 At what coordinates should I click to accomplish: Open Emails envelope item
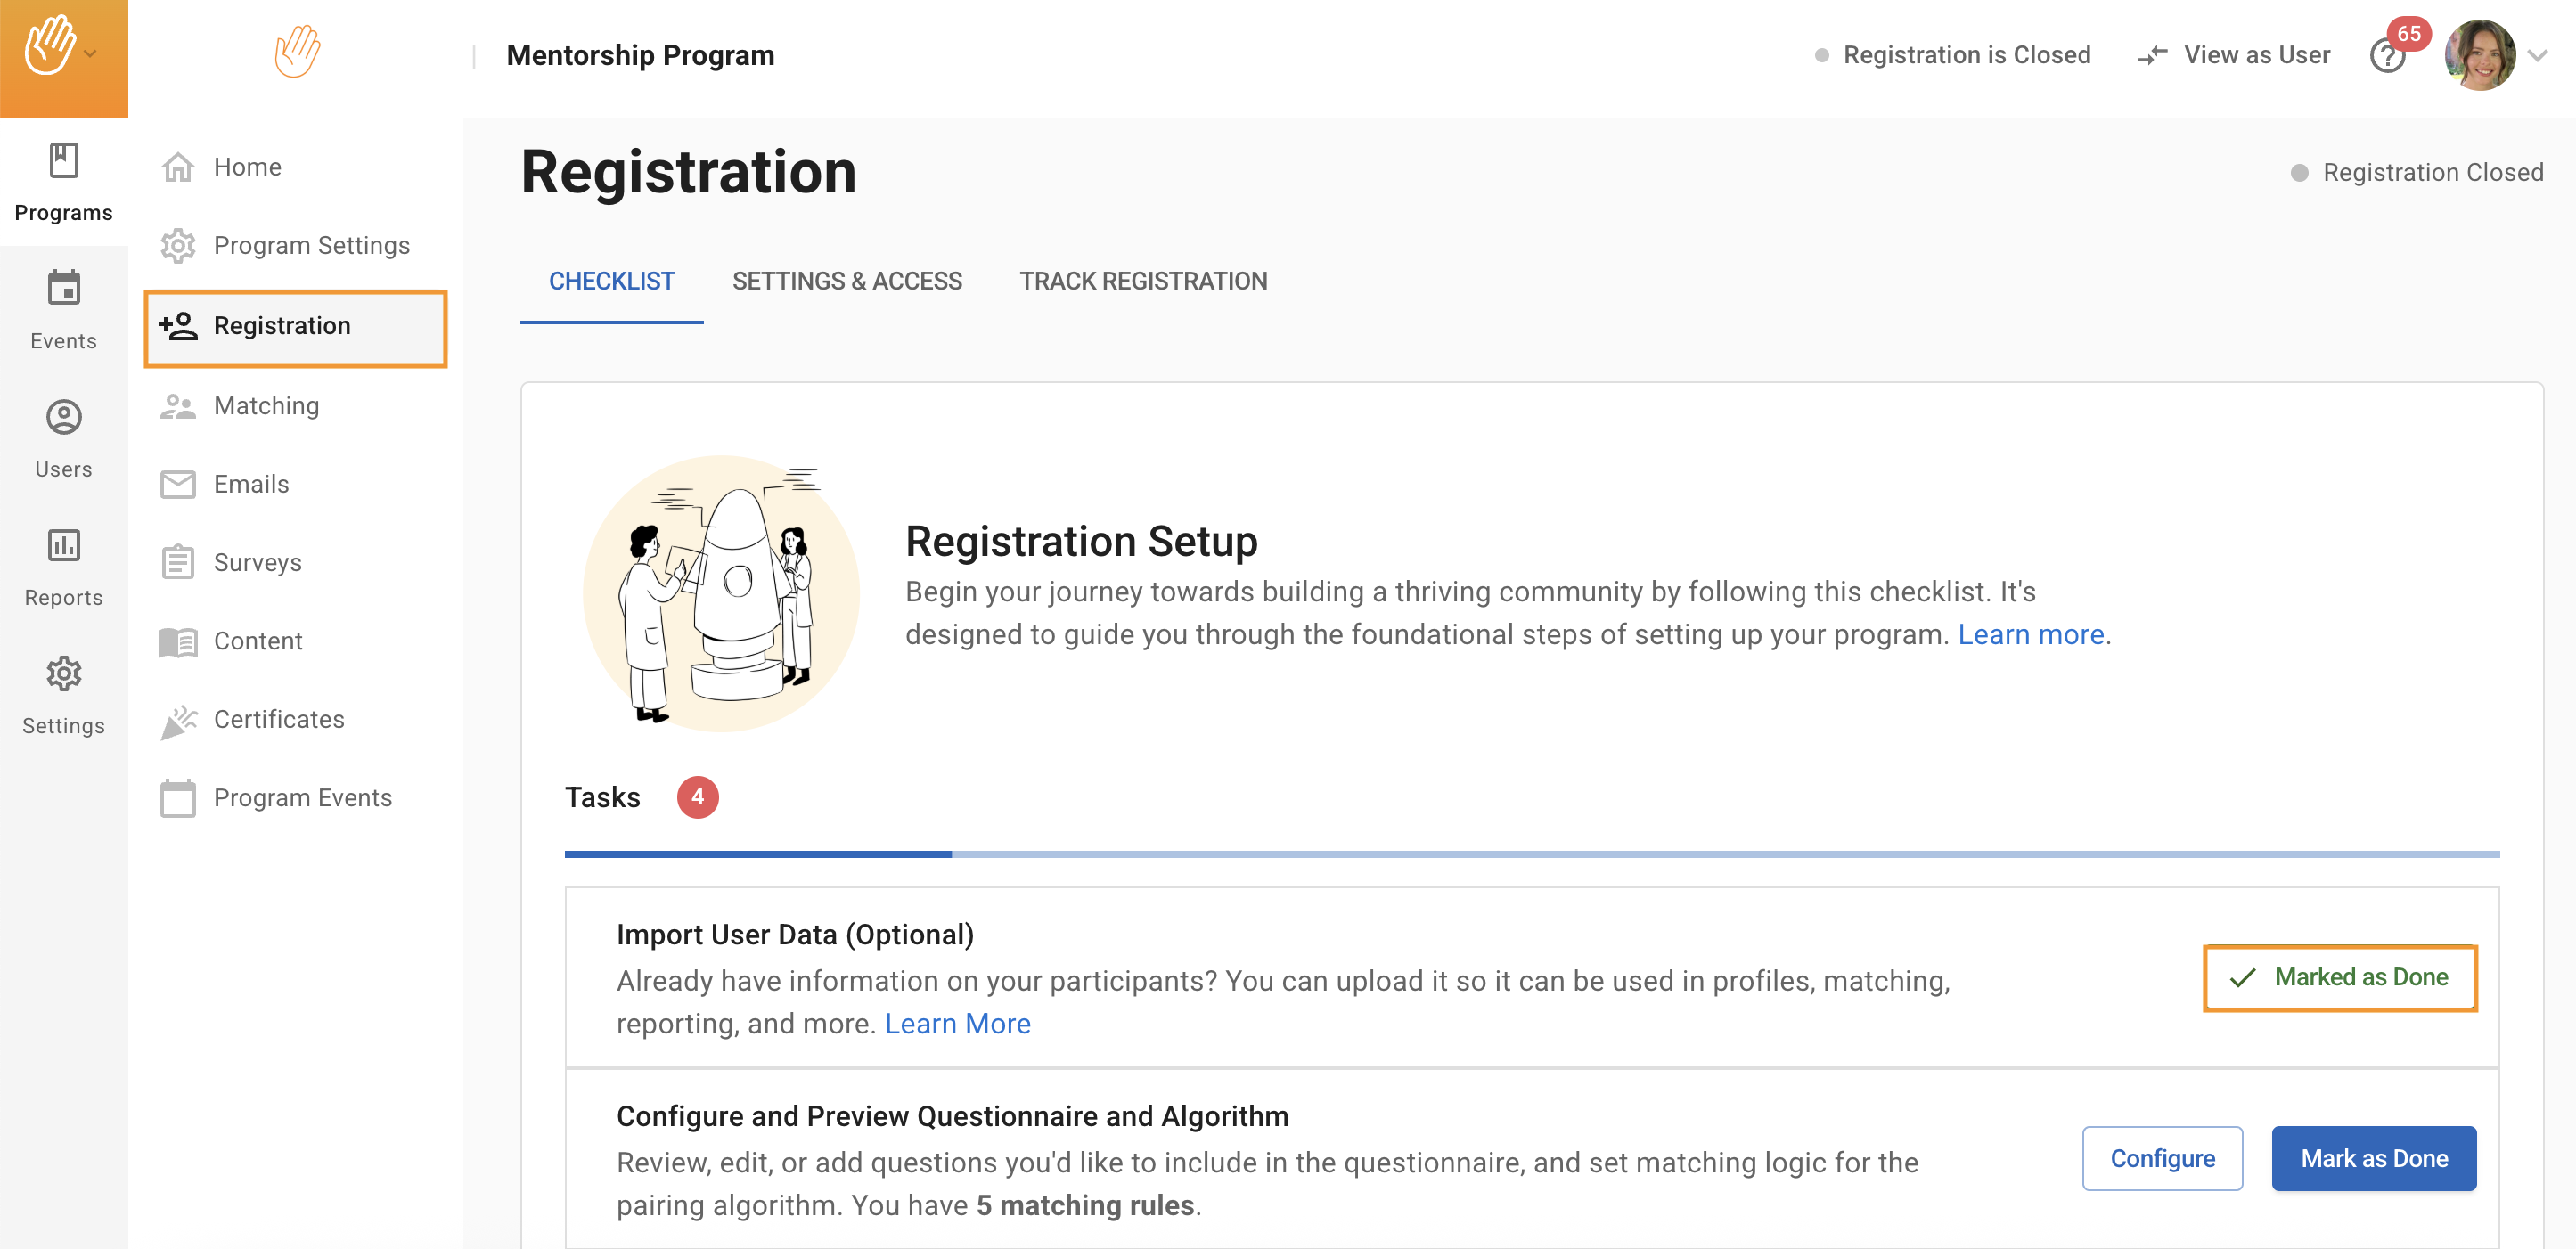[250, 484]
